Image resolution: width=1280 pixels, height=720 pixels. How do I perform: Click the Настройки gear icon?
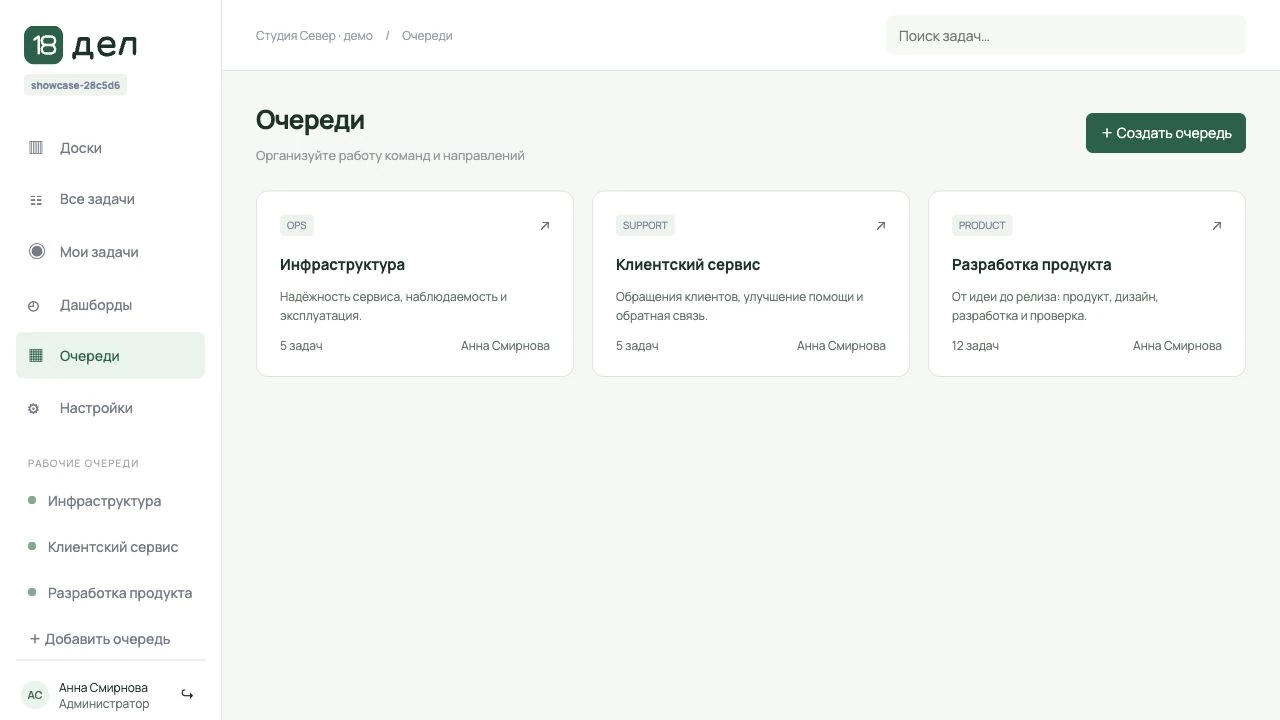[x=33, y=409]
